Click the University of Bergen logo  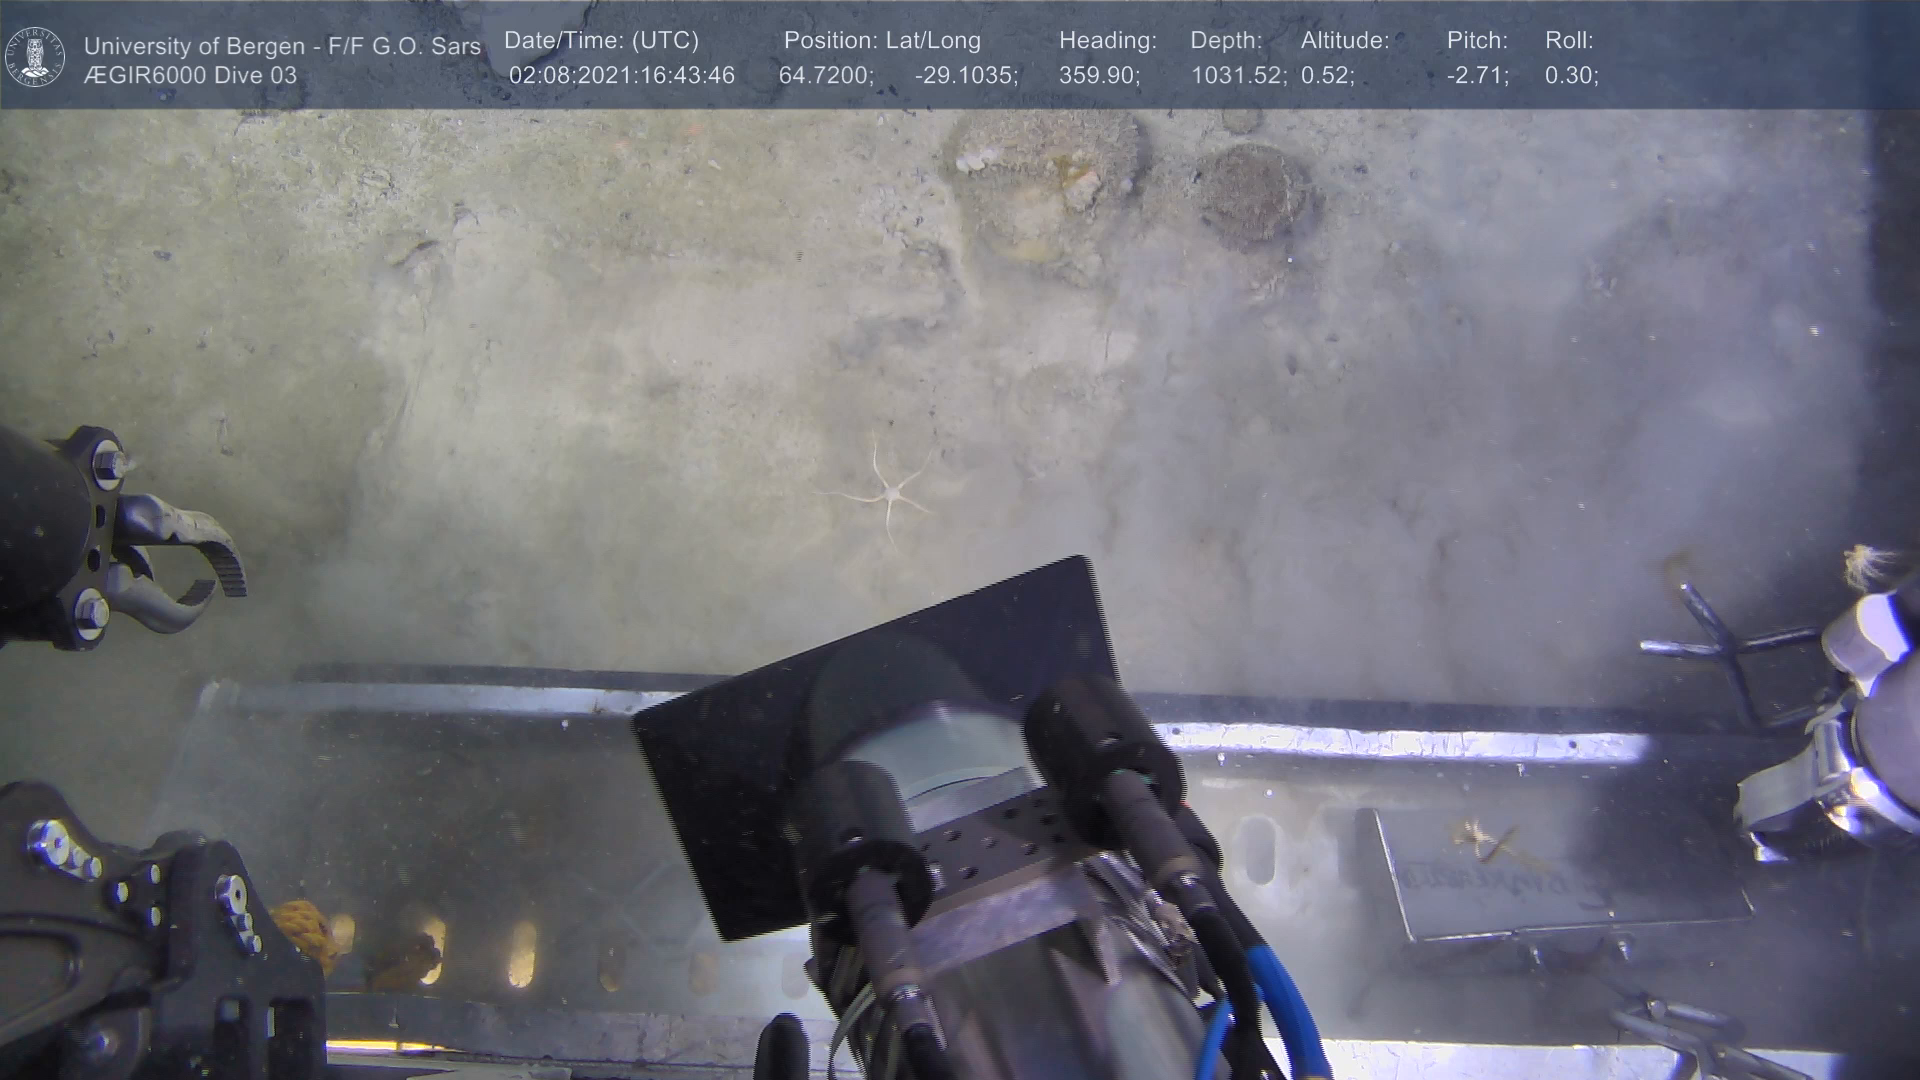point(35,56)
